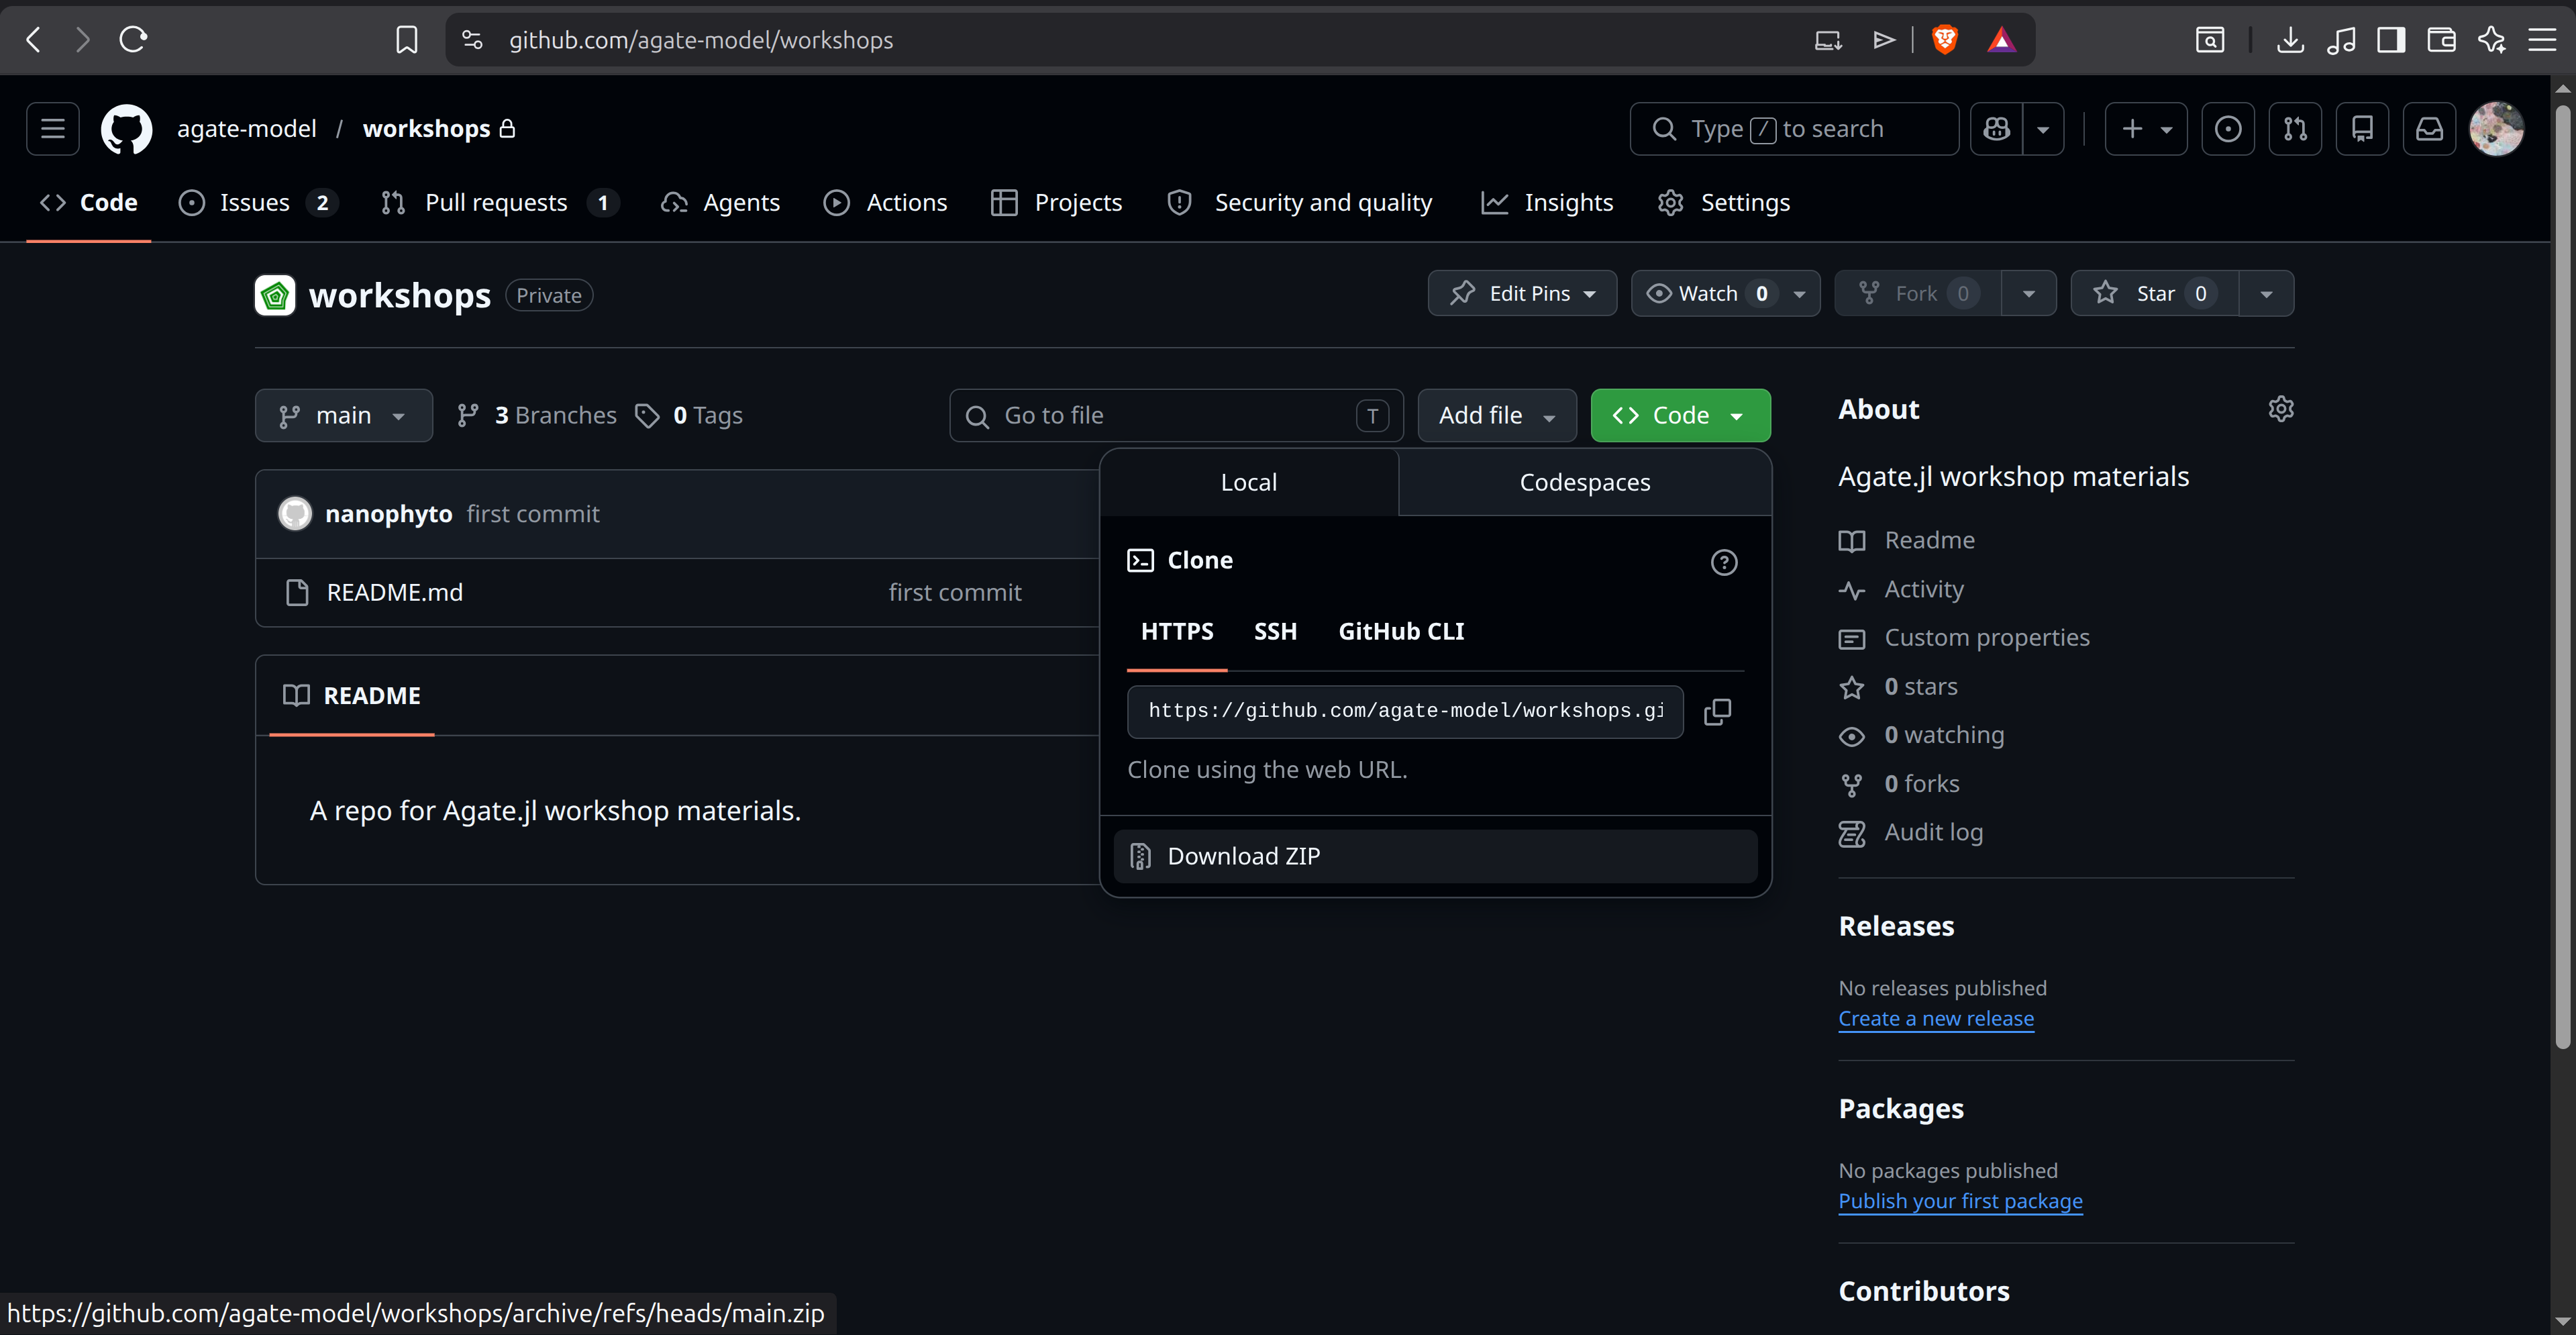The image size is (2576, 1335).
Task: Open the README.md file
Action: click(395, 593)
